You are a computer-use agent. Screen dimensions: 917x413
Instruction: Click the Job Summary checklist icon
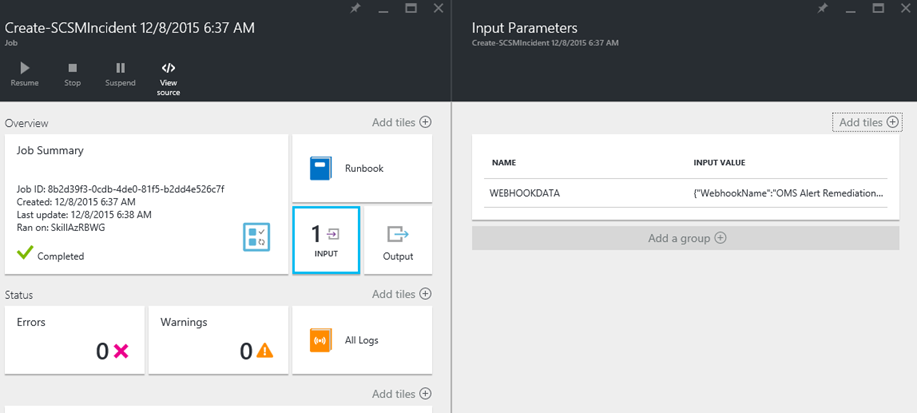click(257, 237)
